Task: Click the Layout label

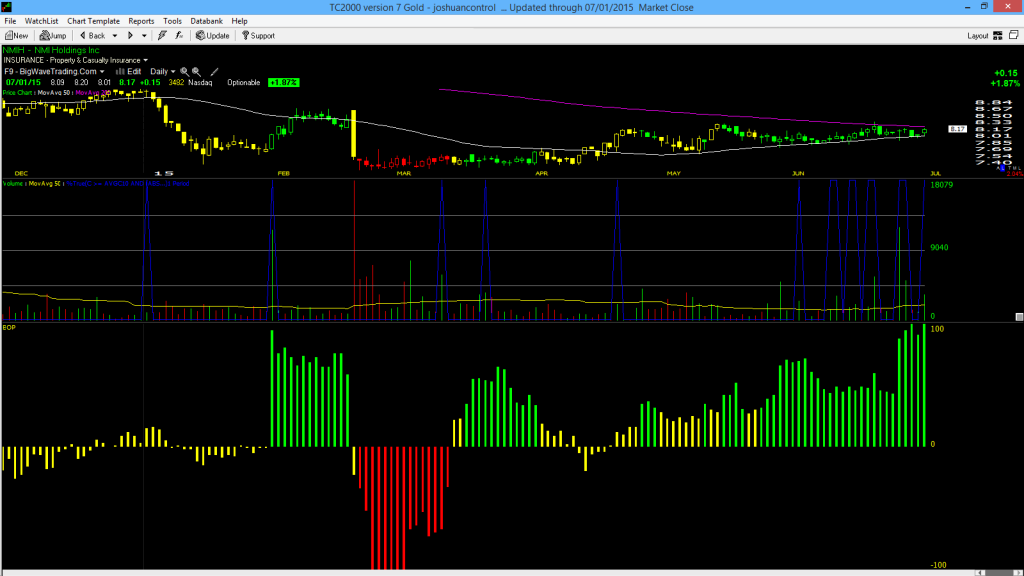Action: [978, 36]
